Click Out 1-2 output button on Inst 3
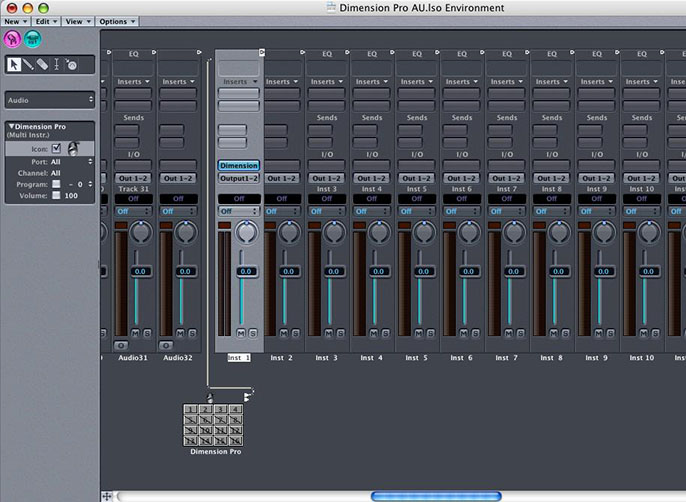This screenshot has width=686, height=502. coord(327,178)
